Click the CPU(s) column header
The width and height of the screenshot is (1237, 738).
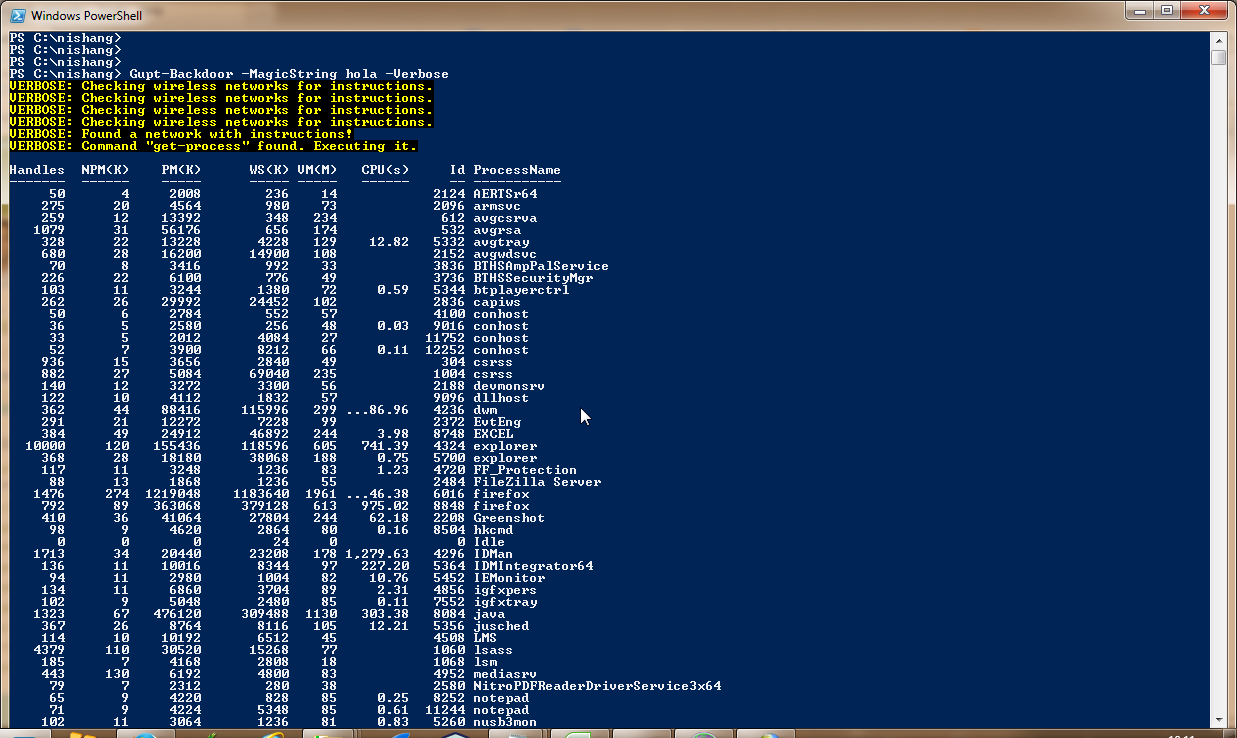[385, 170]
